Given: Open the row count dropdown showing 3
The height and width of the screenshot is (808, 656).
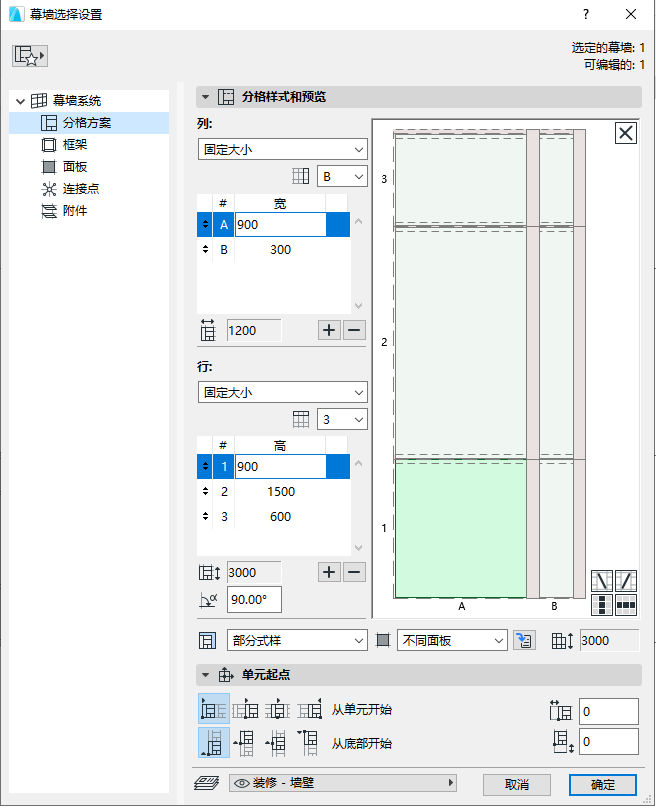Looking at the screenshot, I should (342, 419).
